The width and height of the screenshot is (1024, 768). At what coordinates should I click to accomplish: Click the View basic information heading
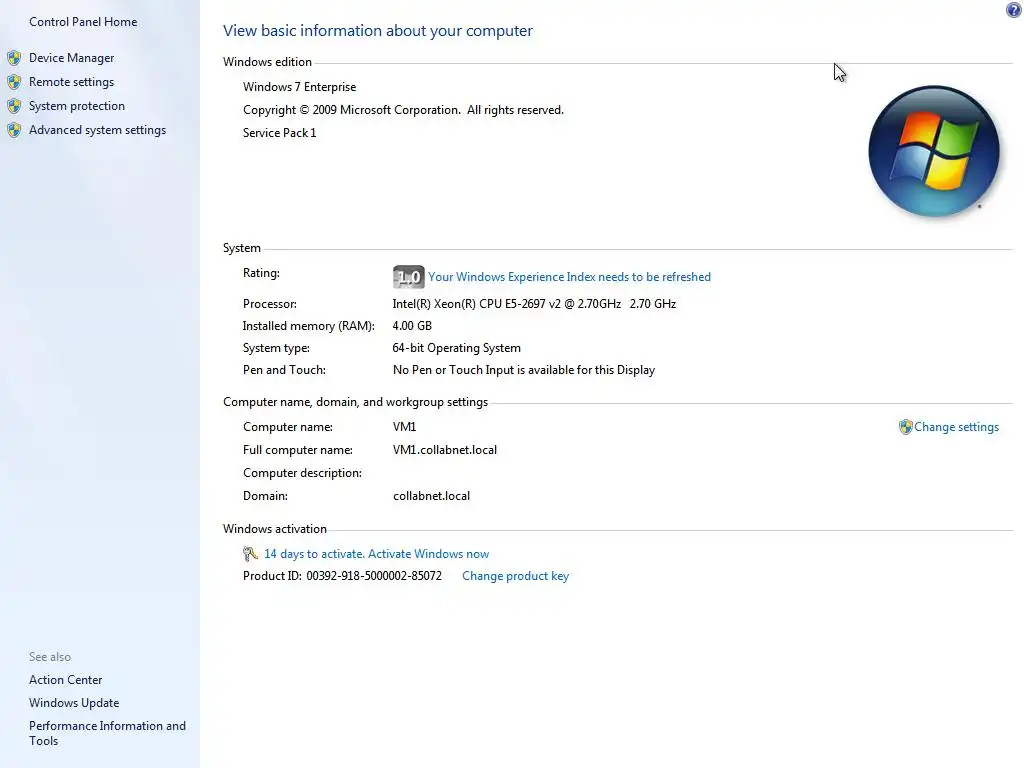tap(377, 31)
